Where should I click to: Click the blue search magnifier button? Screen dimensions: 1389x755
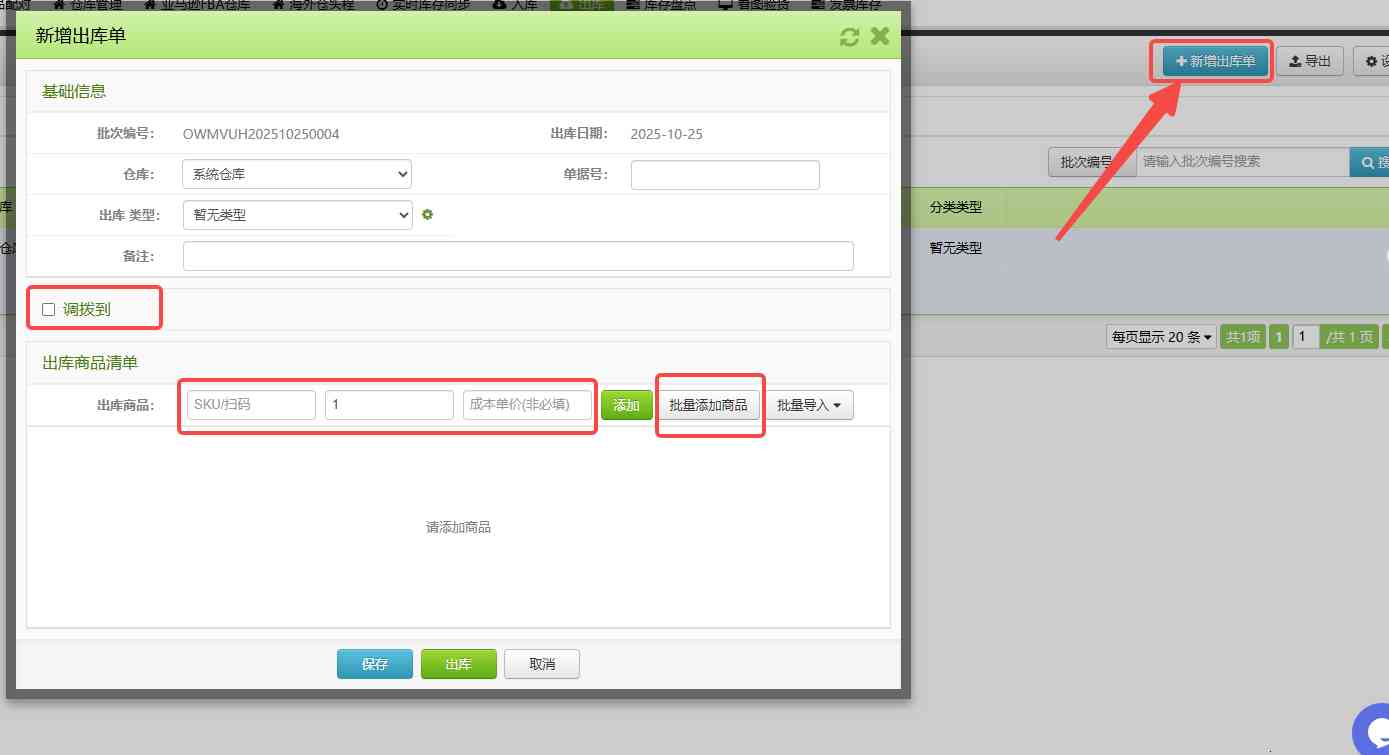tap(1369, 162)
